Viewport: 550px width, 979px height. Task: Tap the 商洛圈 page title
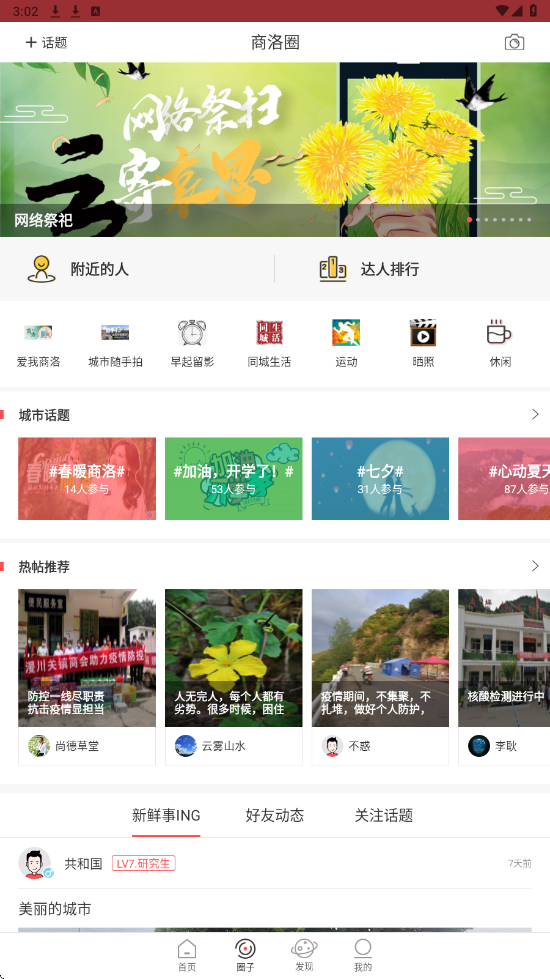pyautogui.click(x=275, y=42)
